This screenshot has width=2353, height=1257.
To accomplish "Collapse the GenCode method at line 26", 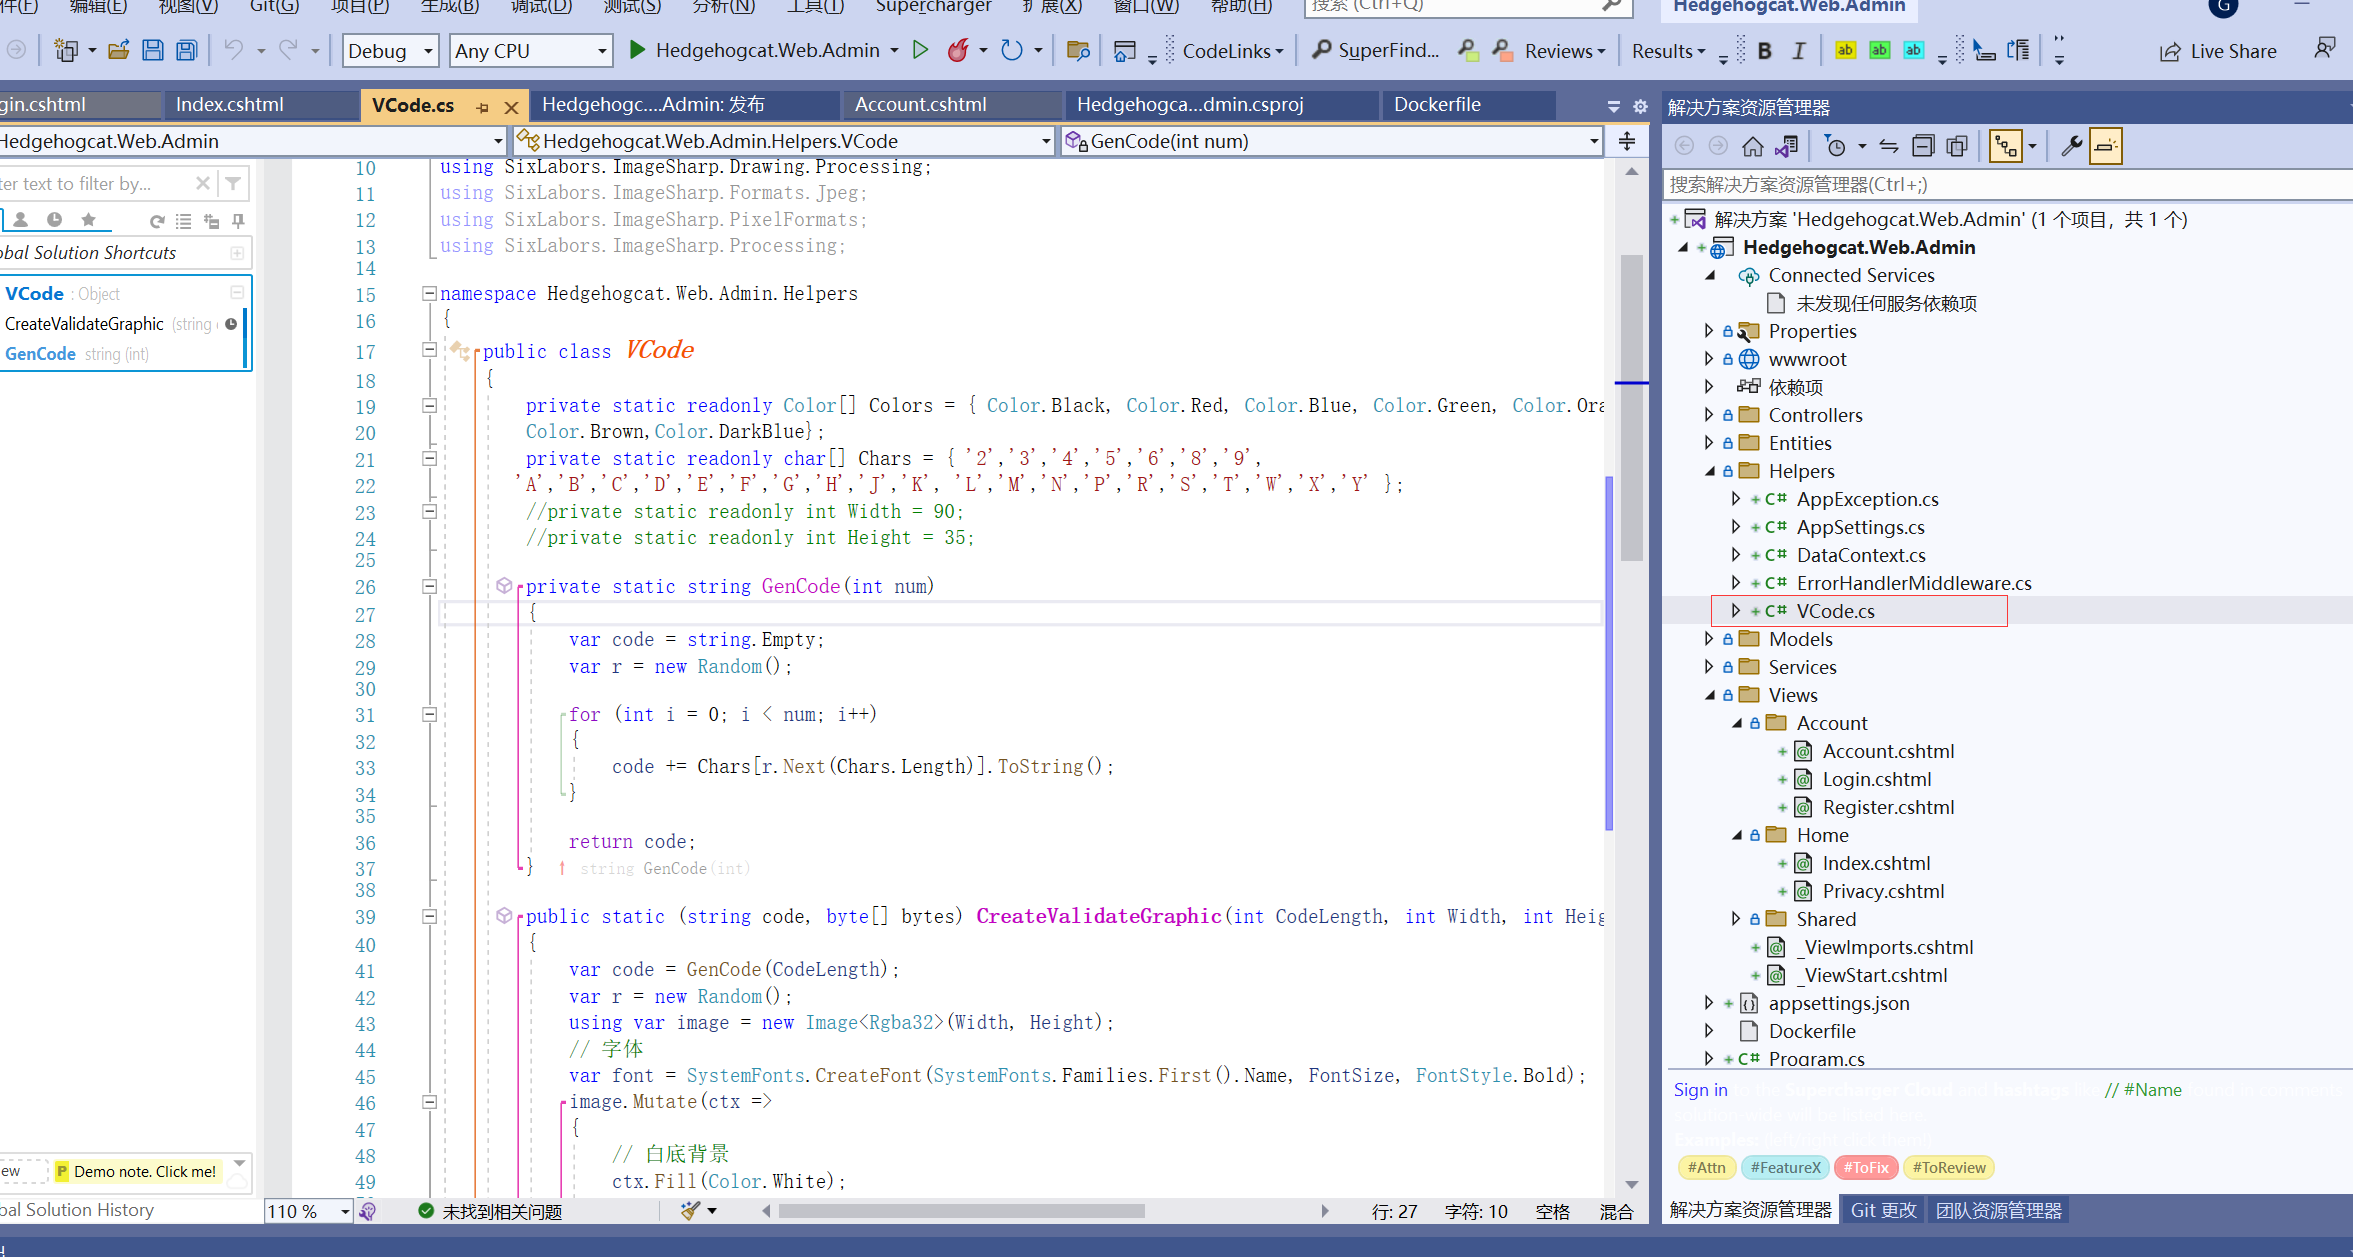I will point(429,587).
